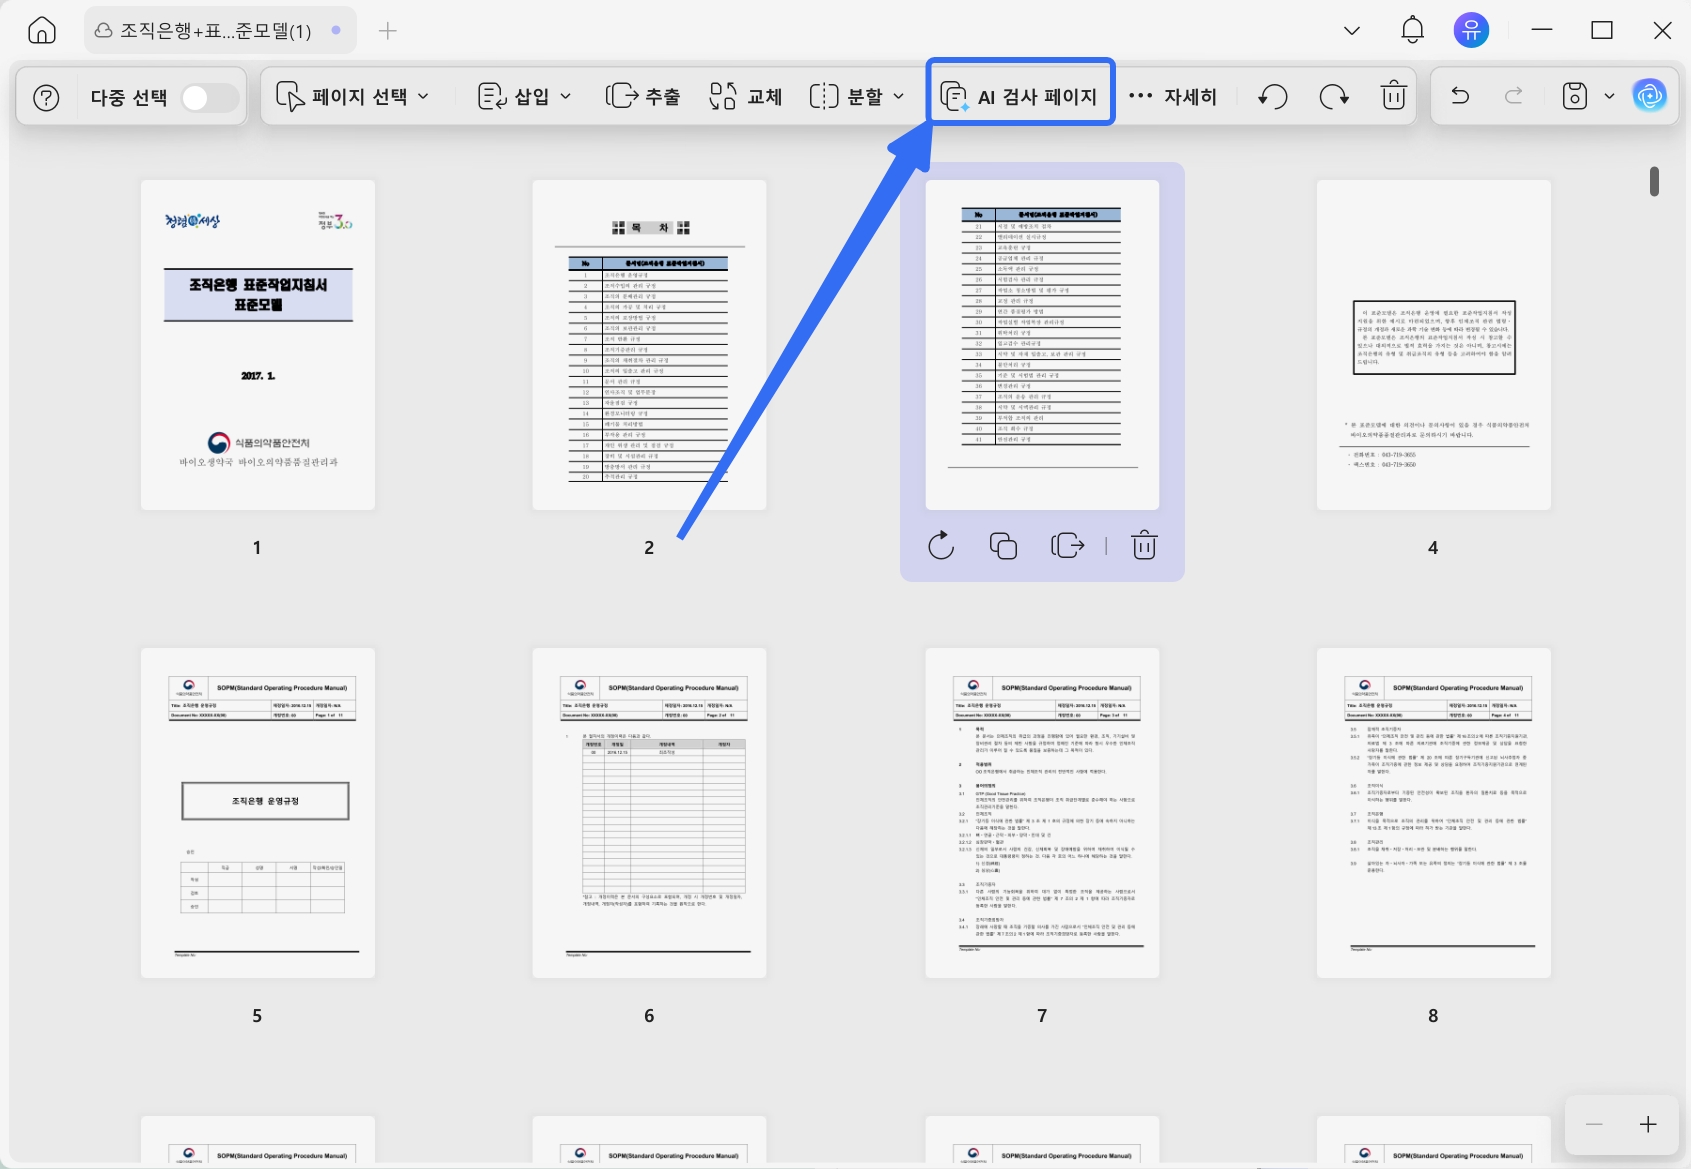Select page 3 thumbnail
This screenshot has height=1169, width=1691.
[1042, 345]
